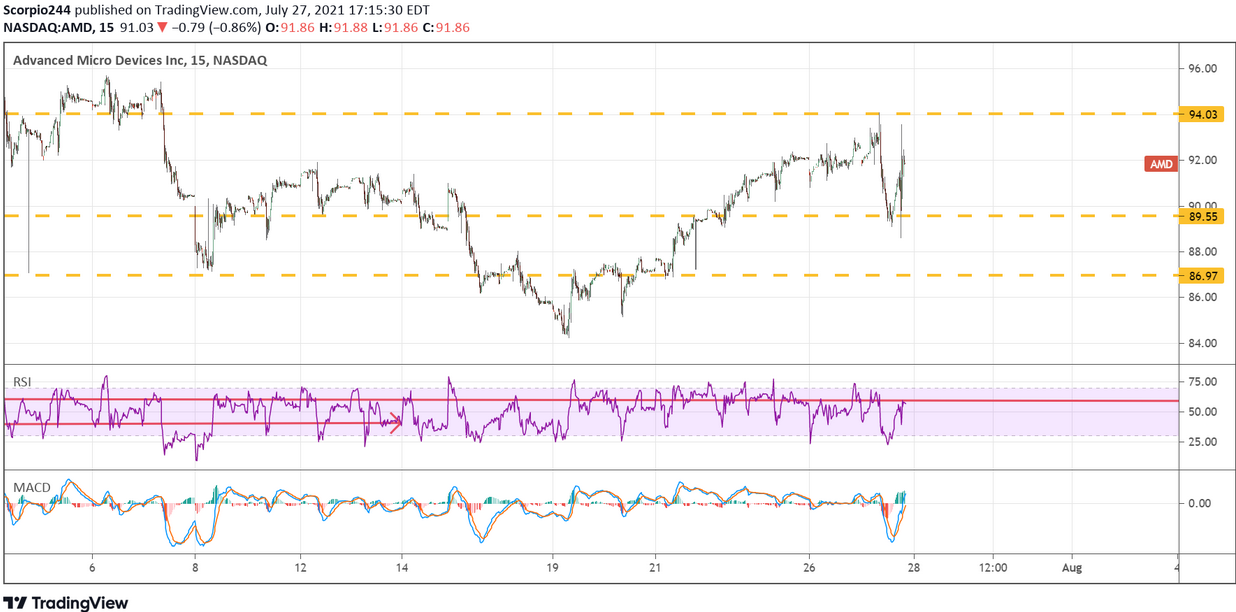Click the 26 date axis label
This screenshot has width=1236, height=612.
click(x=809, y=567)
